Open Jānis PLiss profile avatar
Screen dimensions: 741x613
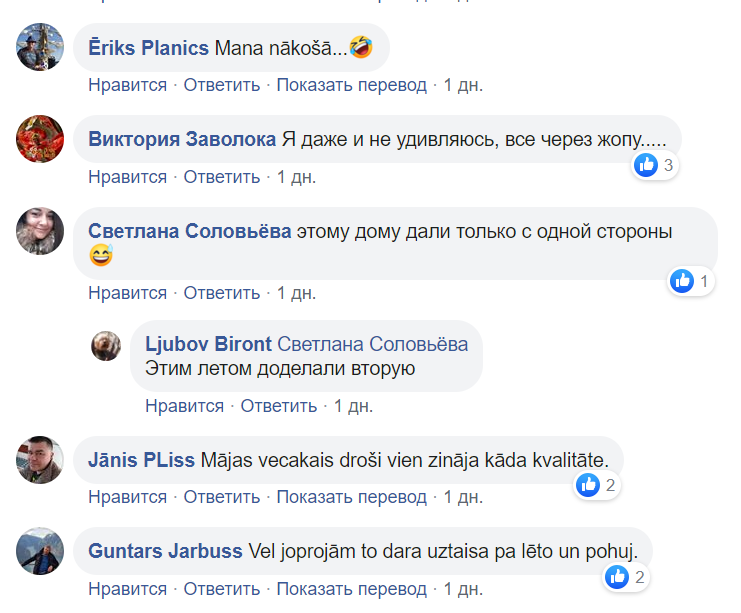40,459
